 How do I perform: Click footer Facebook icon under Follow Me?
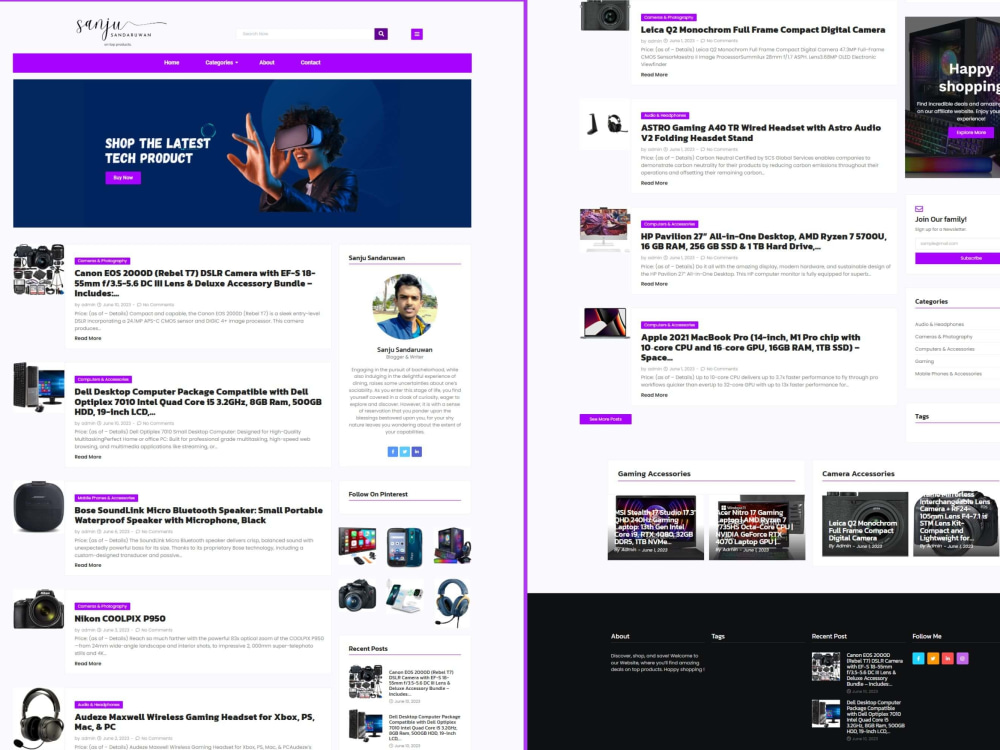(x=918, y=658)
